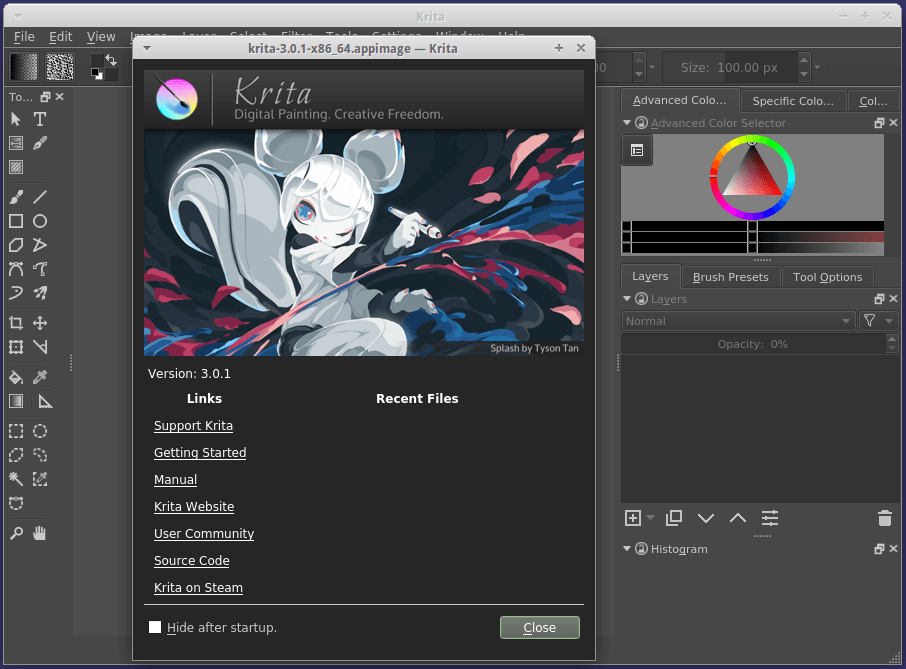The height and width of the screenshot is (669, 906).
Task: Enable the Hide after startup checkbox
Action: (x=155, y=627)
